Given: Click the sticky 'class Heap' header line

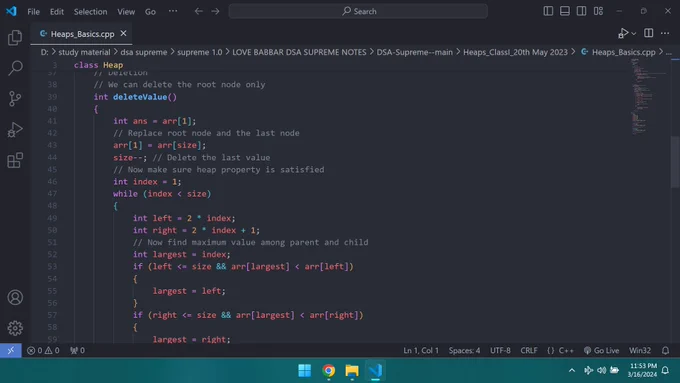Looking at the screenshot, I should coord(98,65).
